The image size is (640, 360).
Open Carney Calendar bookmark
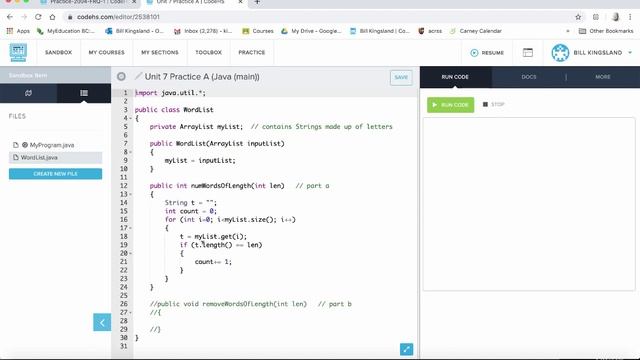point(476,31)
